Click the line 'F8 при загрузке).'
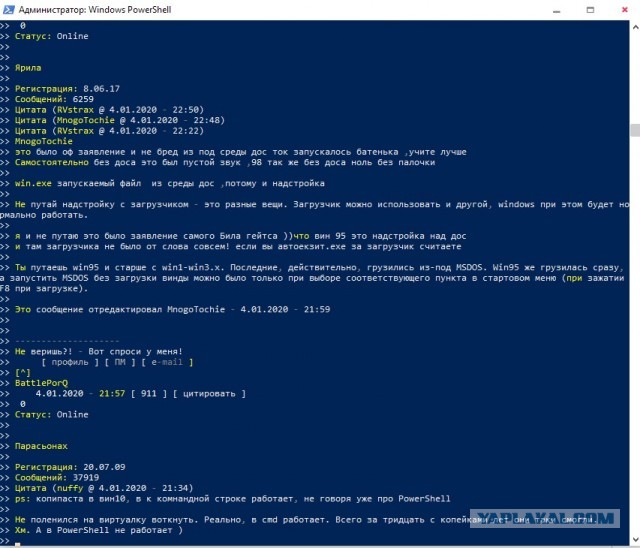This screenshot has width=640, height=548. coord(44,288)
